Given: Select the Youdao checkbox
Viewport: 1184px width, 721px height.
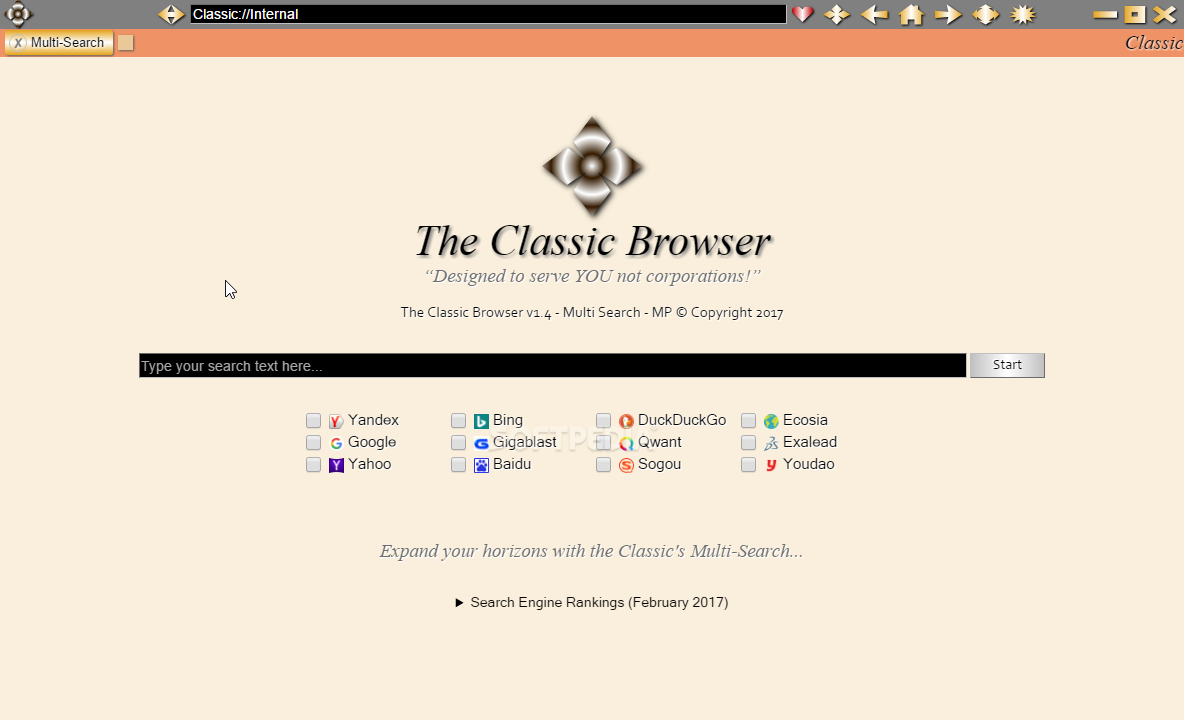Looking at the screenshot, I should click(748, 464).
